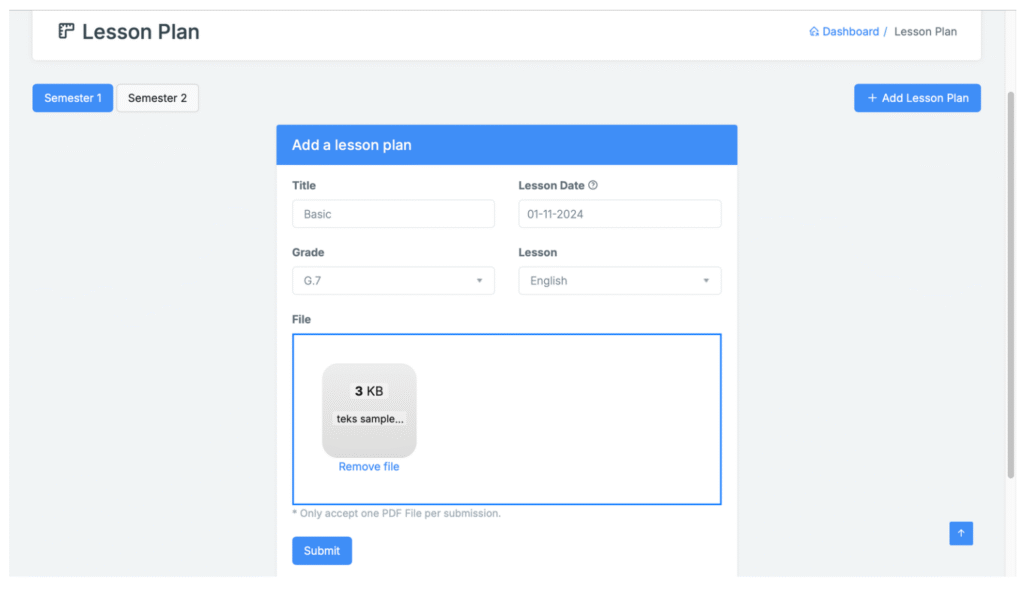Click the Remove file link
The image size is (1024, 591).
[x=368, y=467]
